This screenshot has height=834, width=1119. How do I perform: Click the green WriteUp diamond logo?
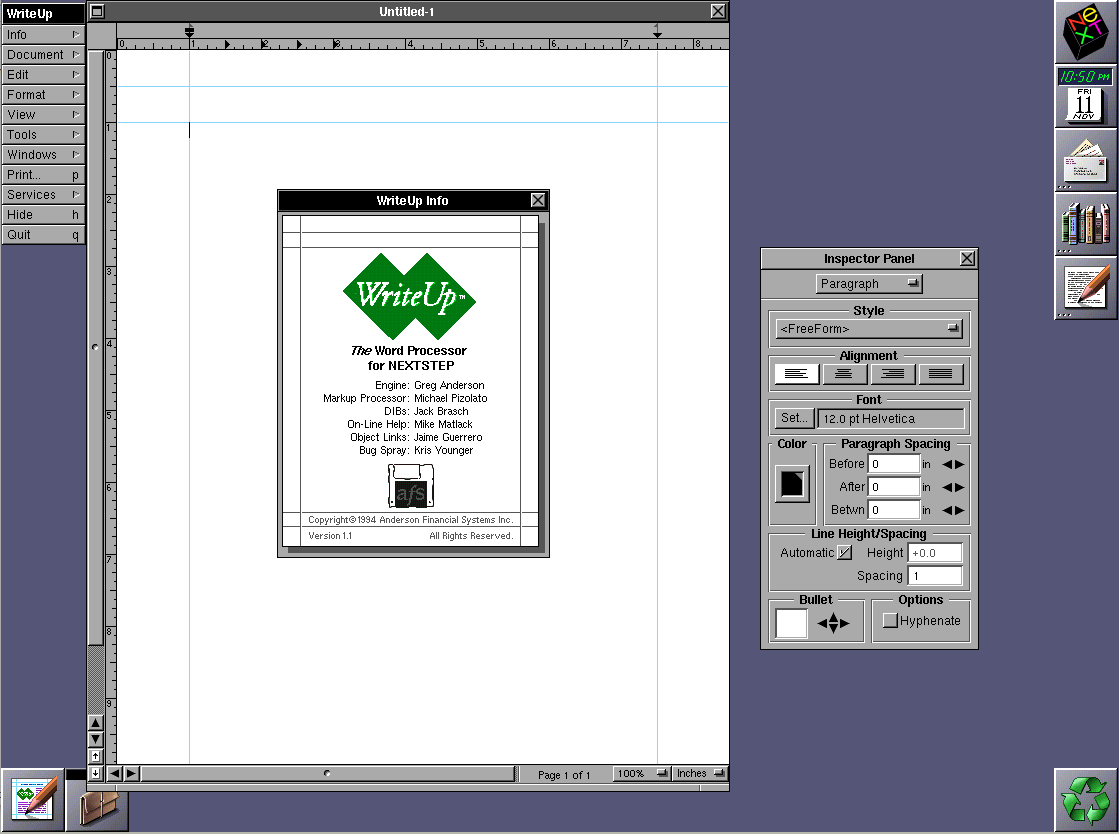click(x=410, y=296)
